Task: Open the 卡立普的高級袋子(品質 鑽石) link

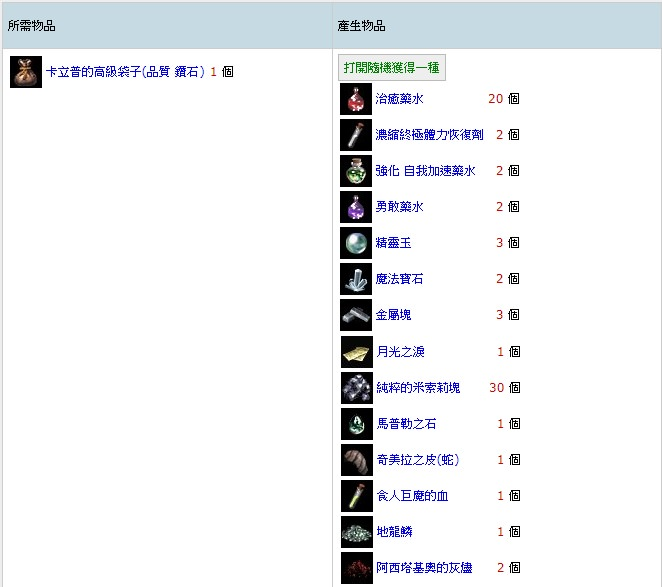Action: click(125, 72)
